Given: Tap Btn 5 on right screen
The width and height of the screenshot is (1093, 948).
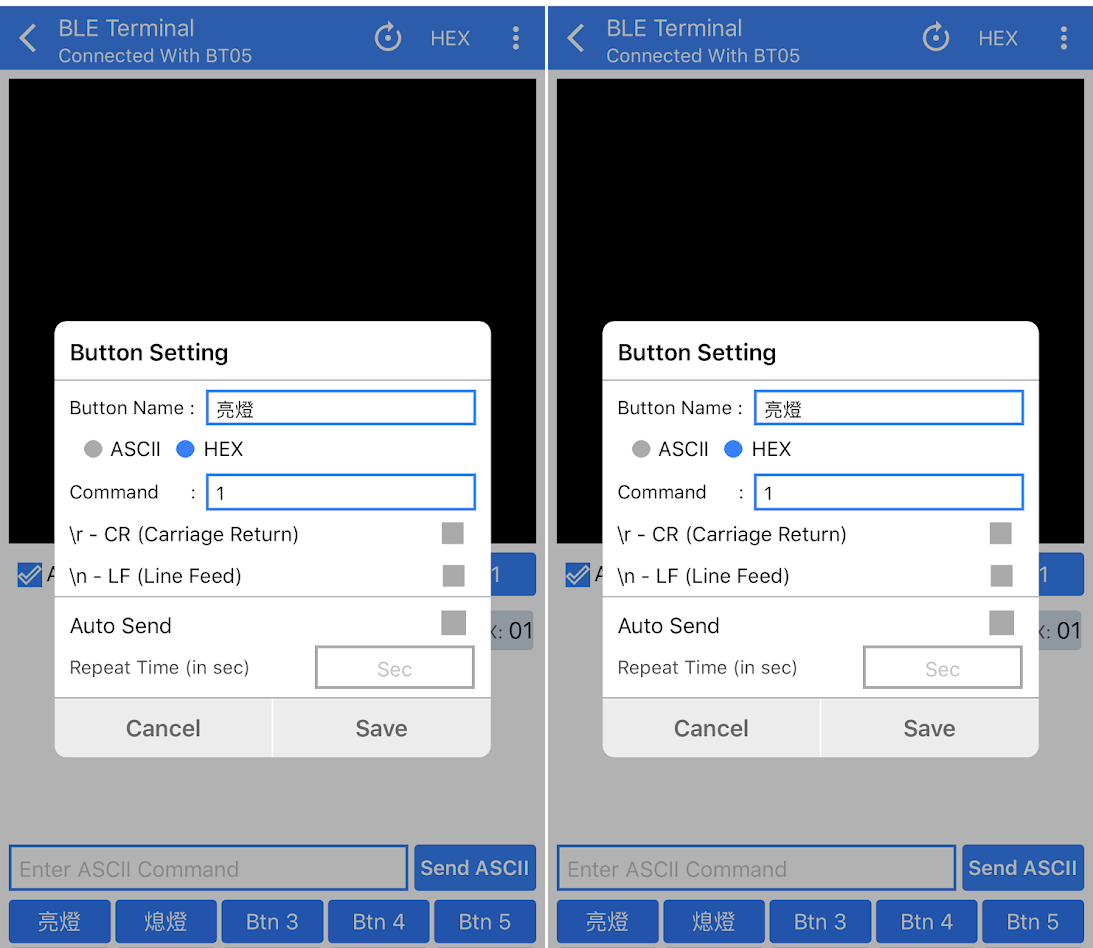Looking at the screenshot, I should click(x=1033, y=922).
